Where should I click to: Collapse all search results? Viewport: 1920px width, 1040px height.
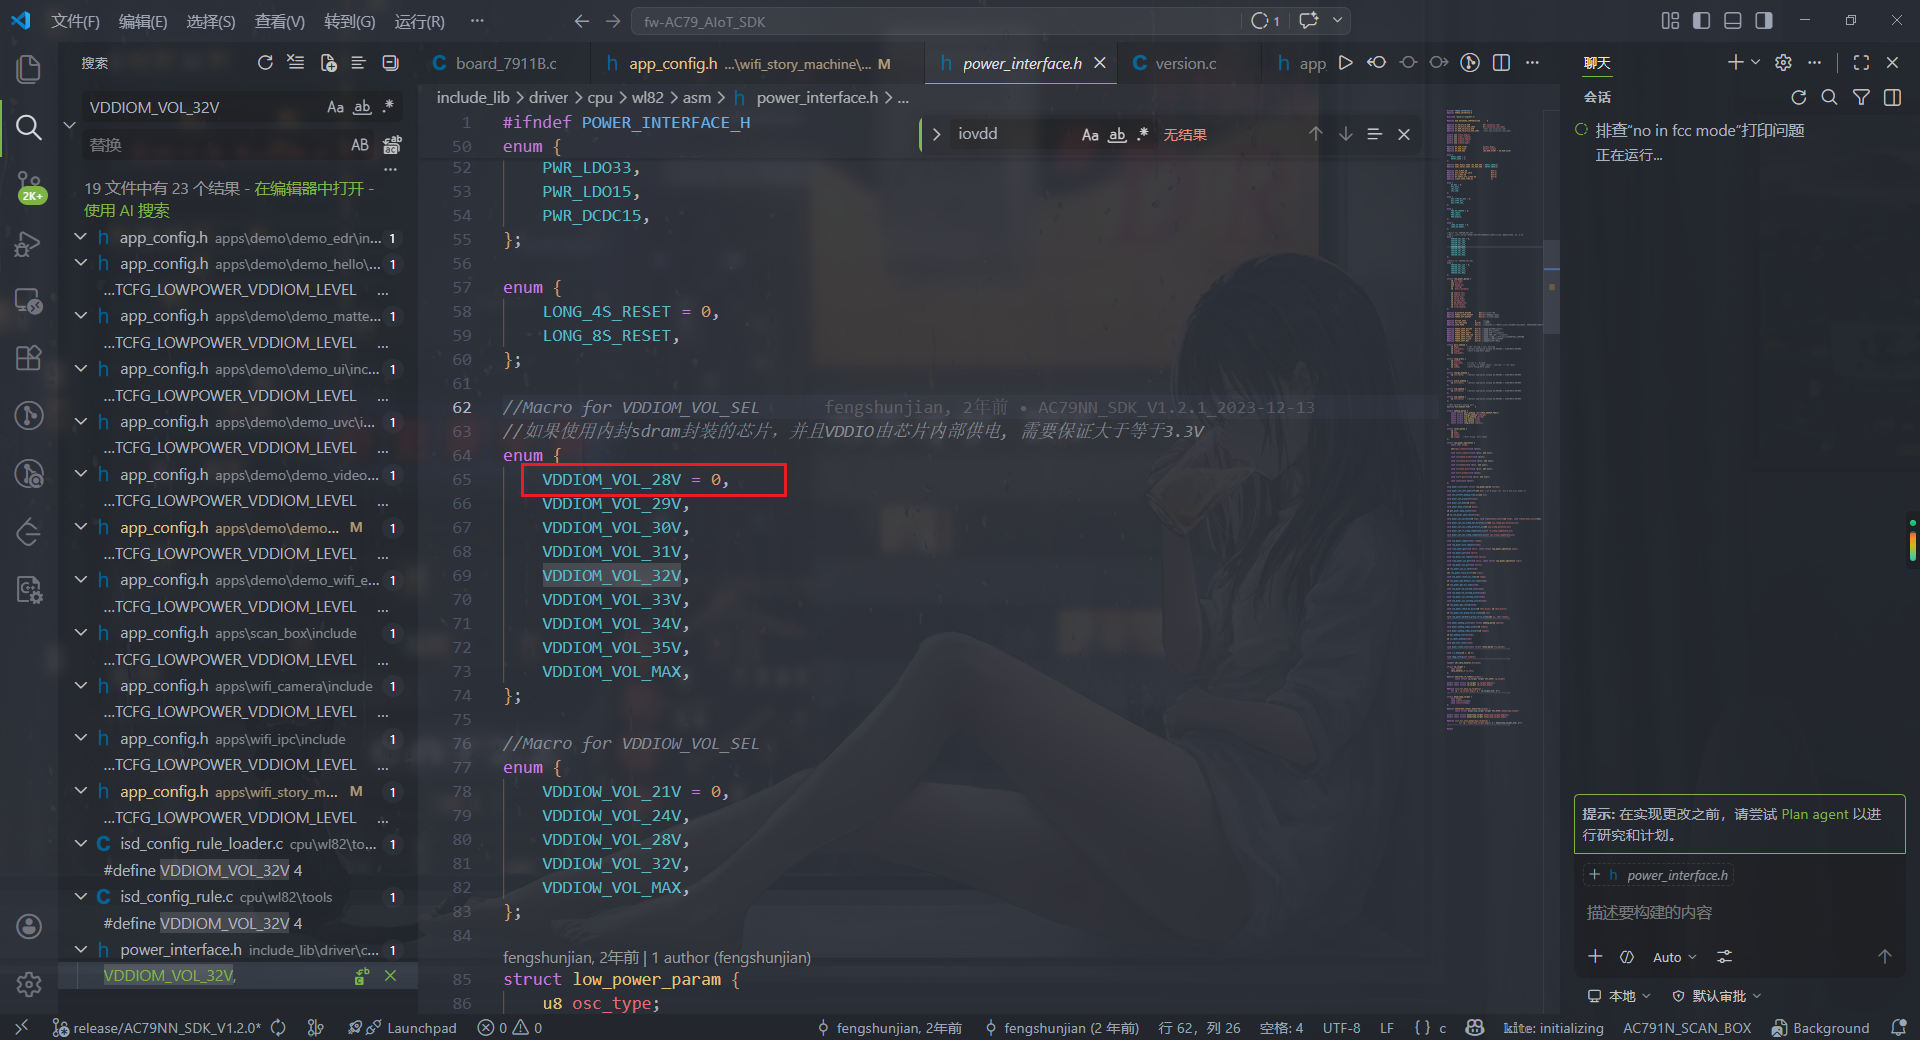pos(390,63)
